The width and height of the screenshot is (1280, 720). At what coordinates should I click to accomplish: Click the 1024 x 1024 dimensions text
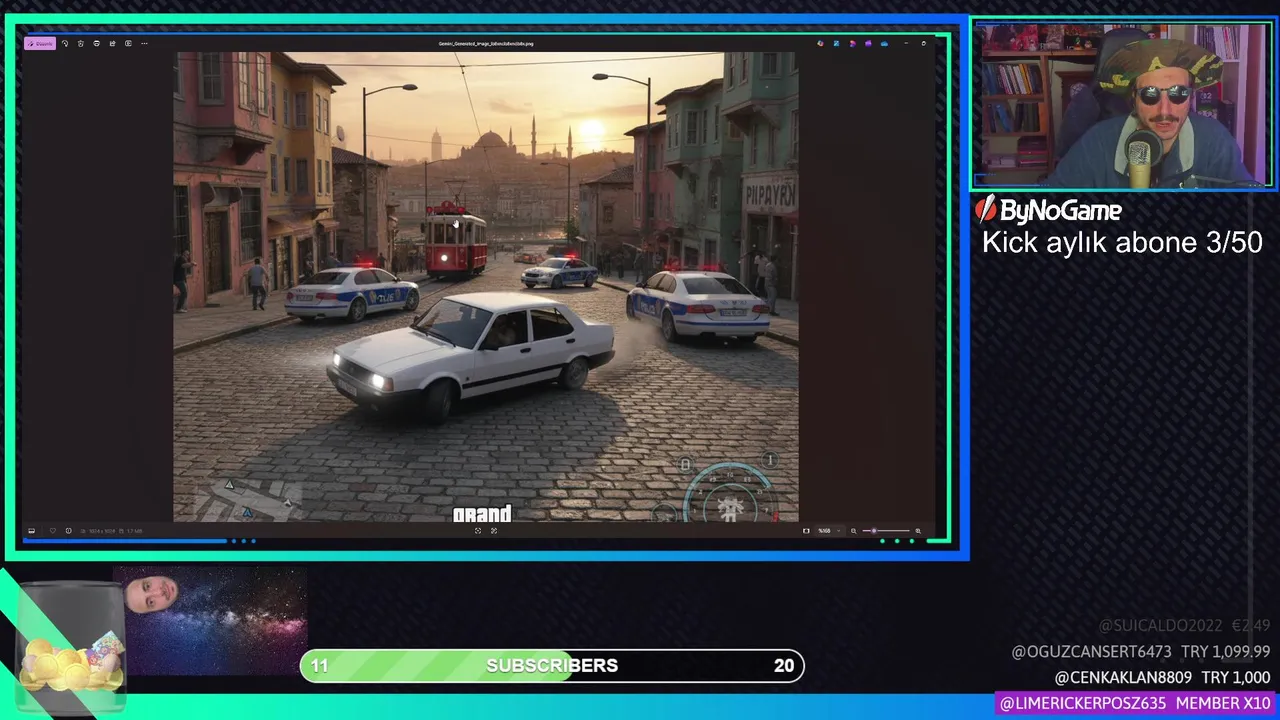click(100, 531)
